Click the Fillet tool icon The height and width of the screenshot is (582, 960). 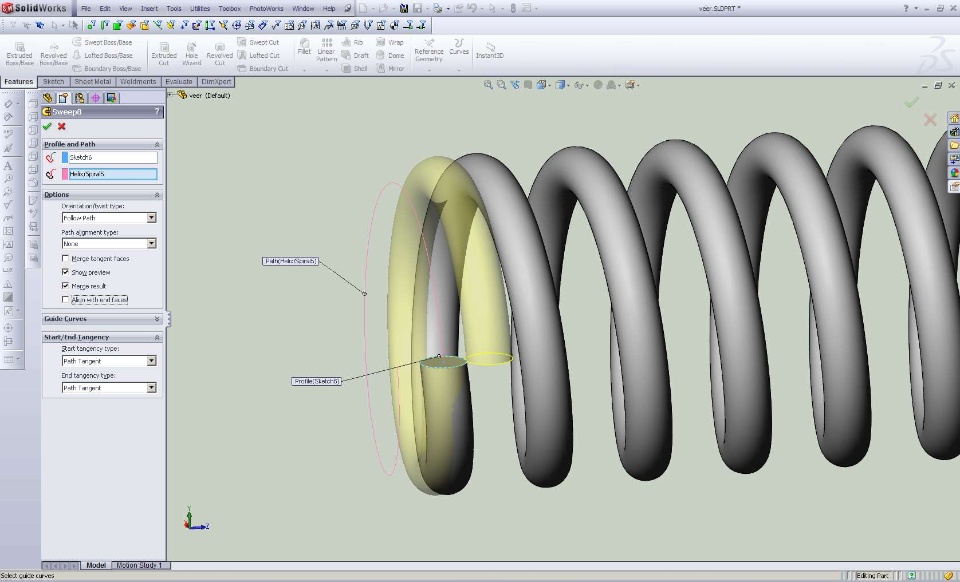[x=304, y=46]
